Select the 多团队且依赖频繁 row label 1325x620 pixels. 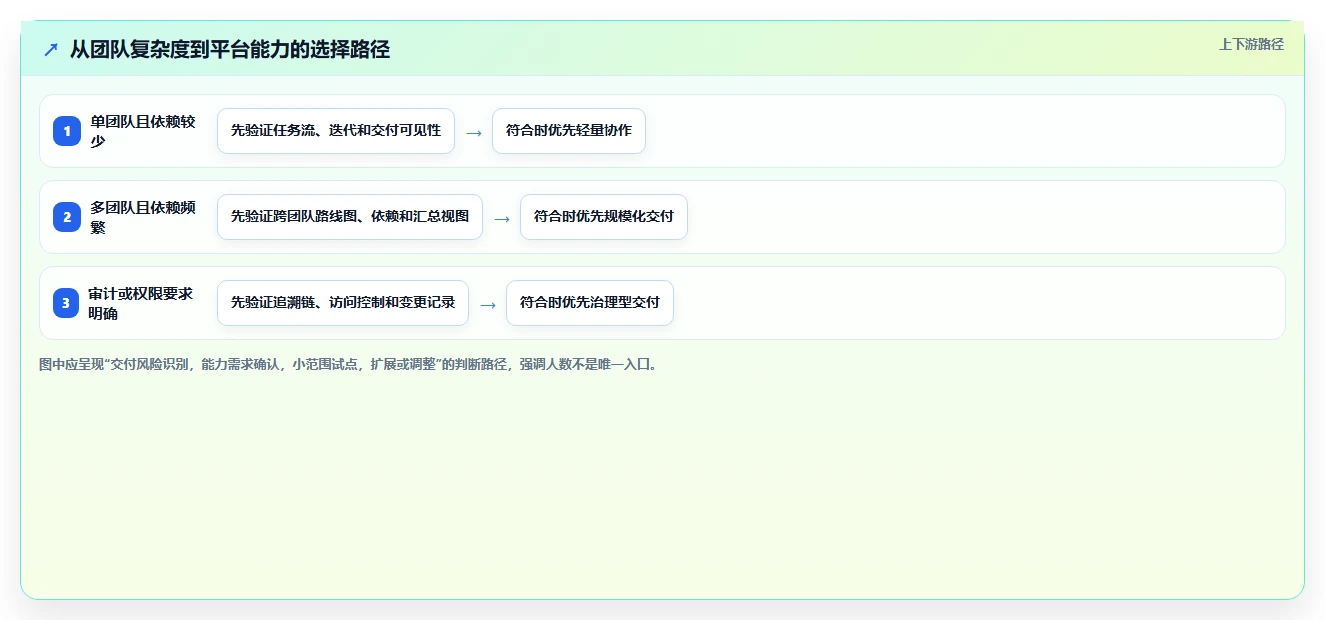(143, 217)
